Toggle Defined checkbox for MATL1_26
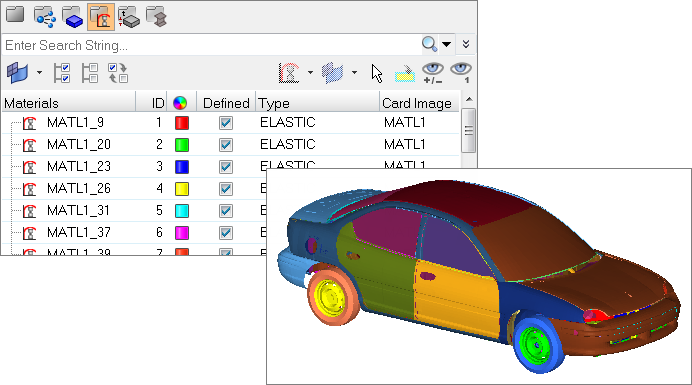The width and height of the screenshot is (692, 385). click(226, 189)
